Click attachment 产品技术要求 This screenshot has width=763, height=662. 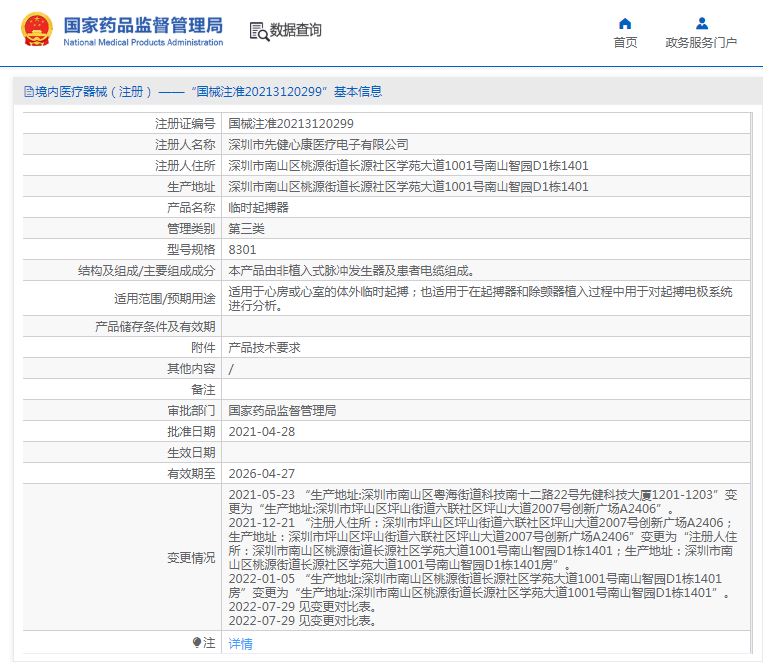(264, 347)
